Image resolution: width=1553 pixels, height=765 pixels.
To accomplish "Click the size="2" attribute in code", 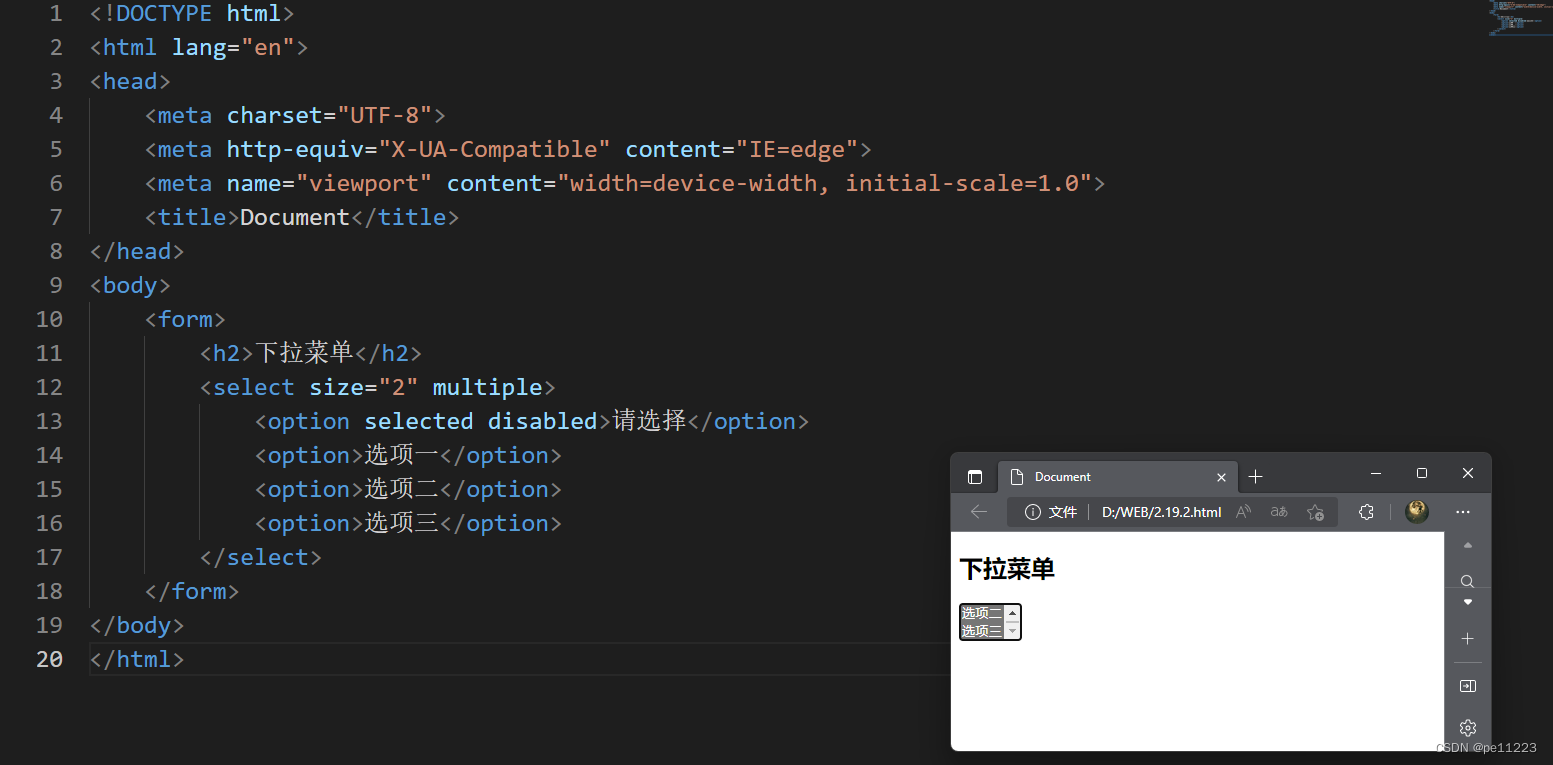I will (363, 388).
